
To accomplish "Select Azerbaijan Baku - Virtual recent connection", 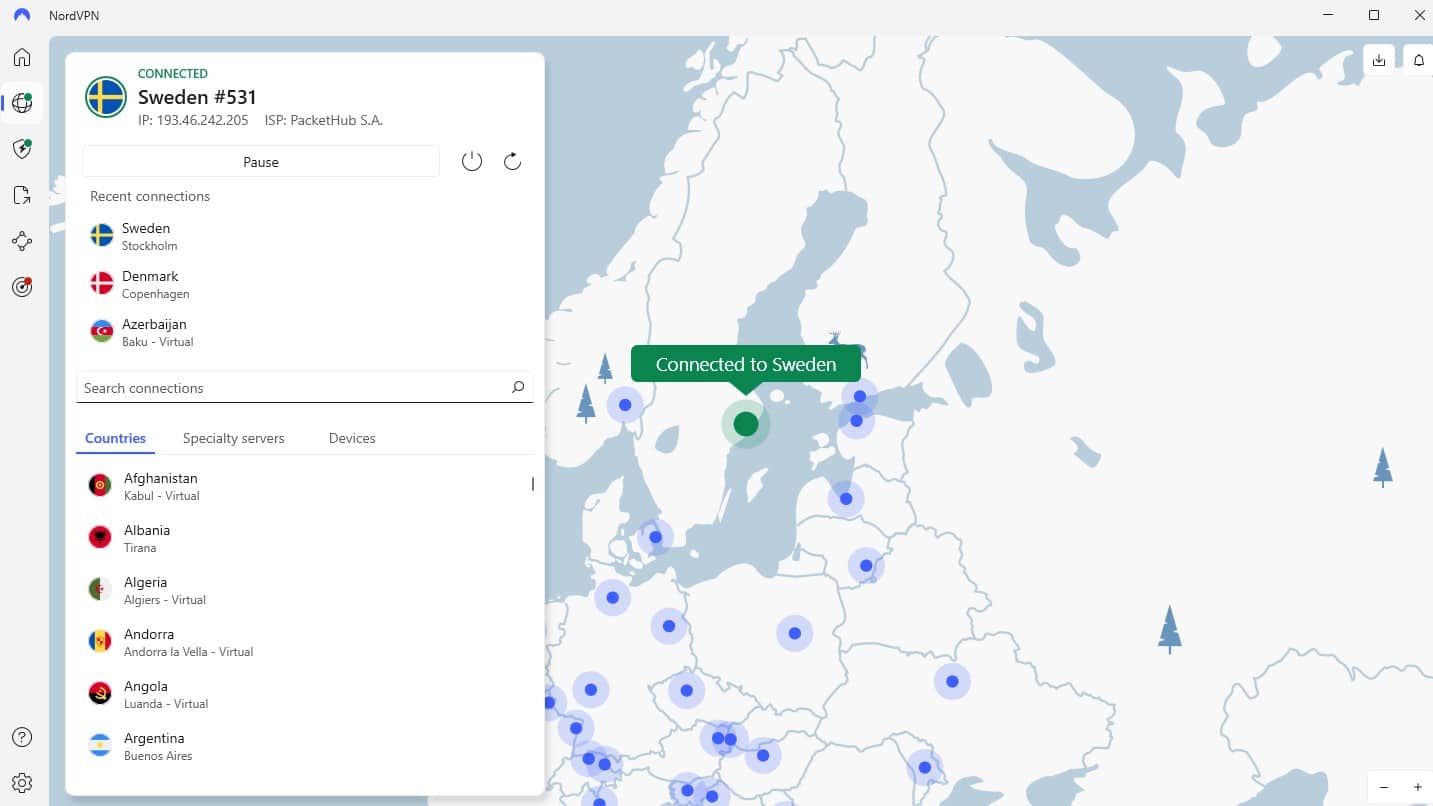I will [305, 332].
